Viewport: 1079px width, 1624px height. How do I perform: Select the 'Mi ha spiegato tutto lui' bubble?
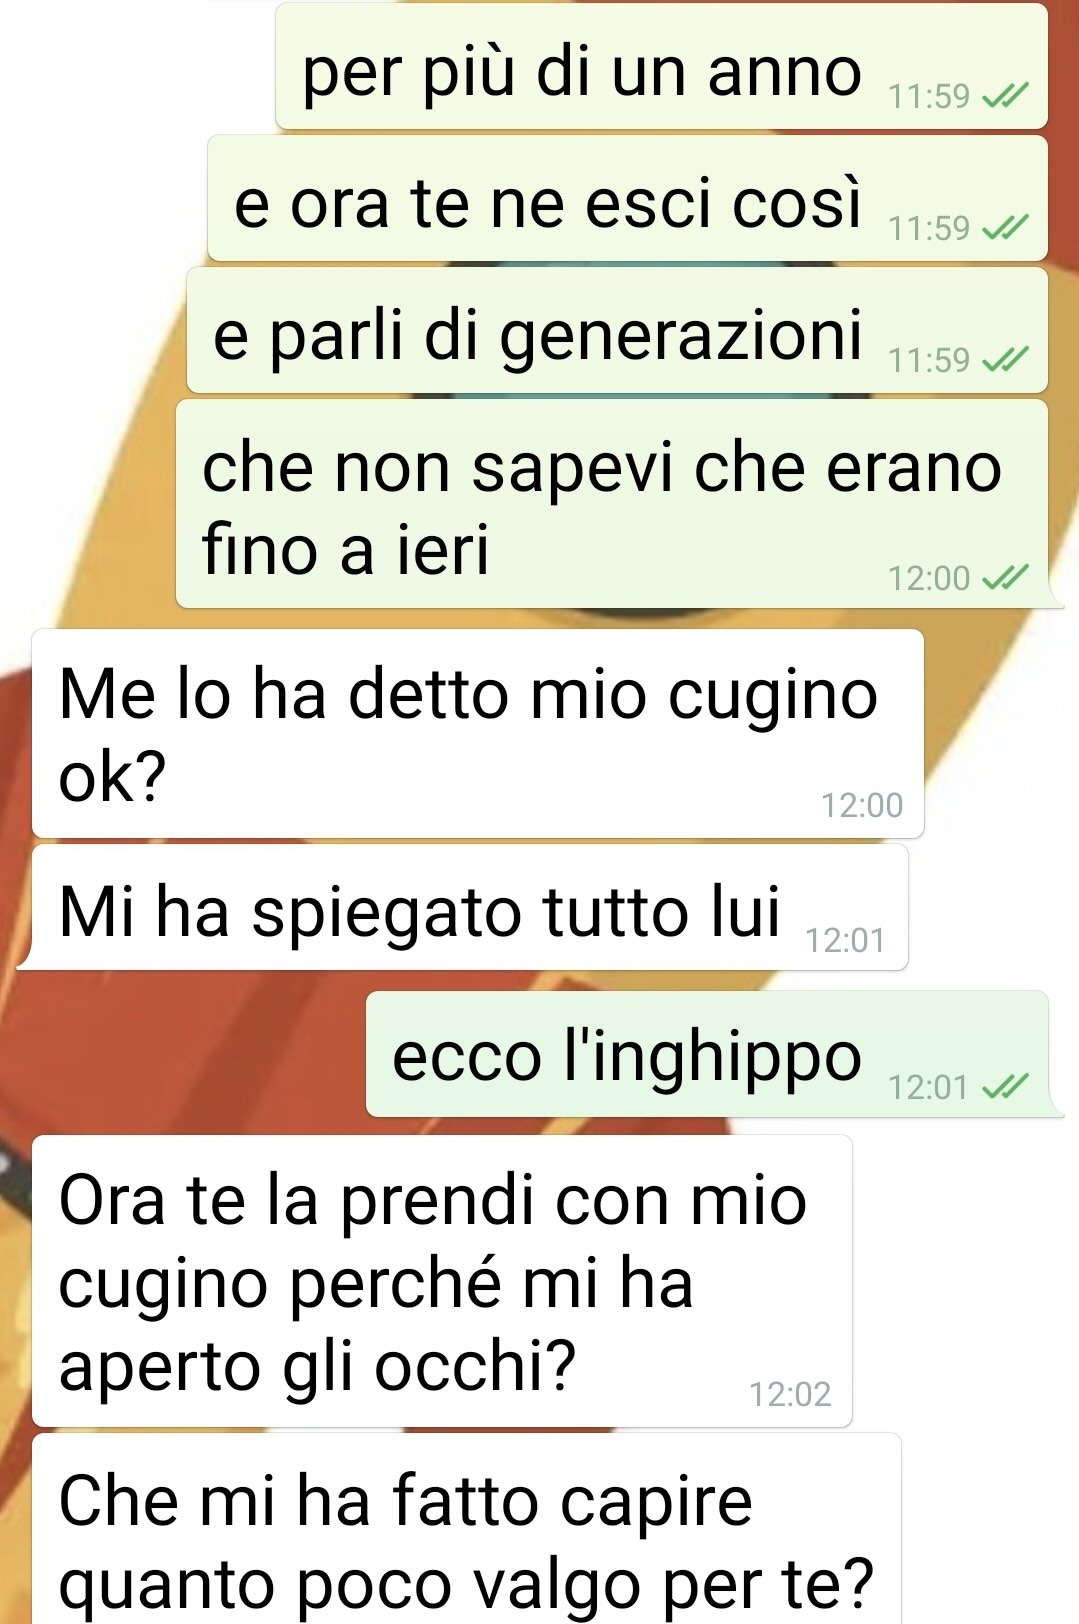tap(470, 907)
